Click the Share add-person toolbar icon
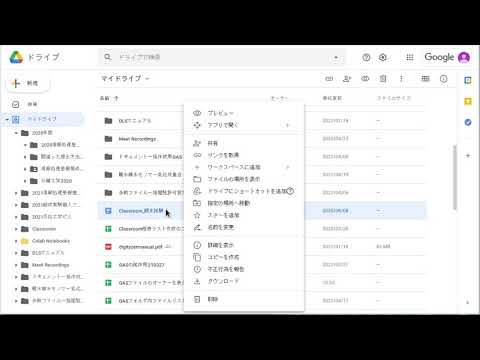The image size is (480, 360). click(x=347, y=79)
